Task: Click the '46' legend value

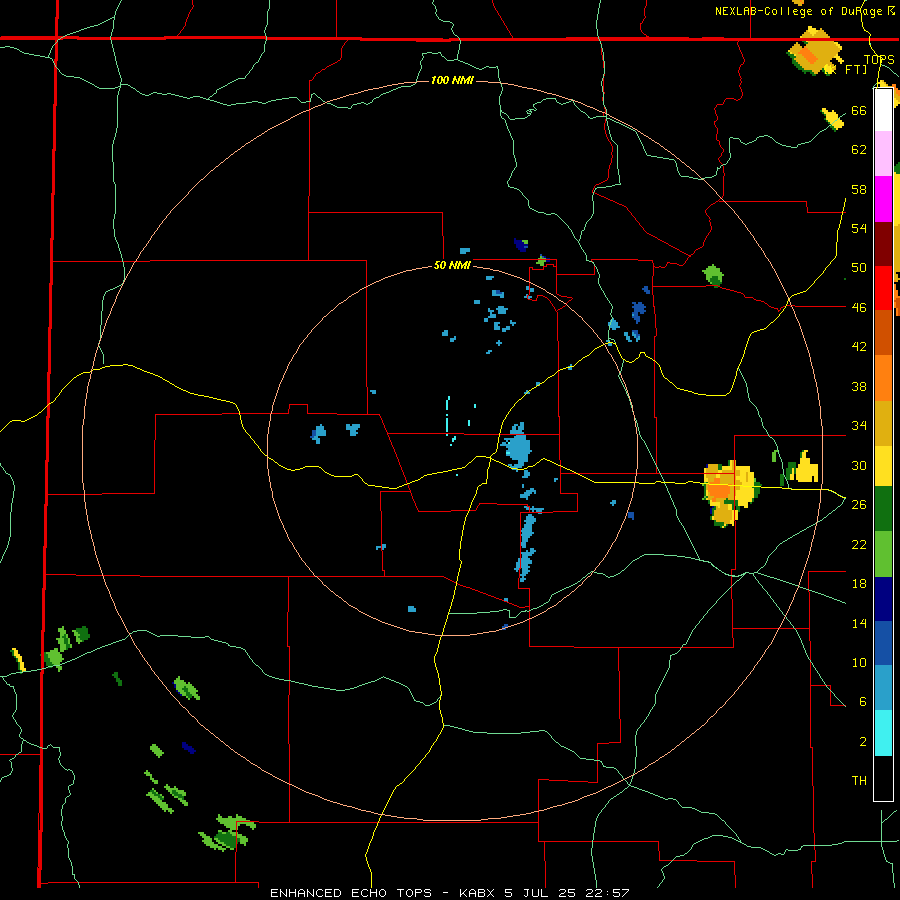Action: [x=859, y=308]
